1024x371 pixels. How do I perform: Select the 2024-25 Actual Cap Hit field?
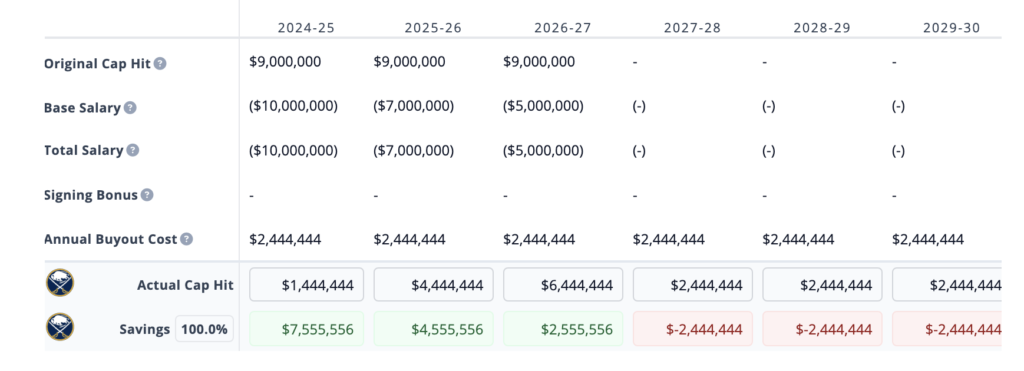(x=306, y=285)
